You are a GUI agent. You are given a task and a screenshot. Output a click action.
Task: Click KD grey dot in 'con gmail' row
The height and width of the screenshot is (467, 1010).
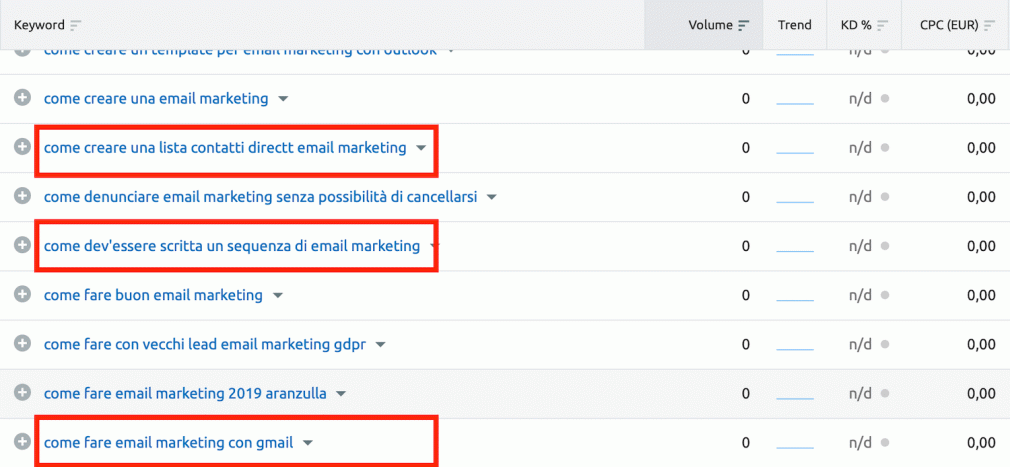885,443
